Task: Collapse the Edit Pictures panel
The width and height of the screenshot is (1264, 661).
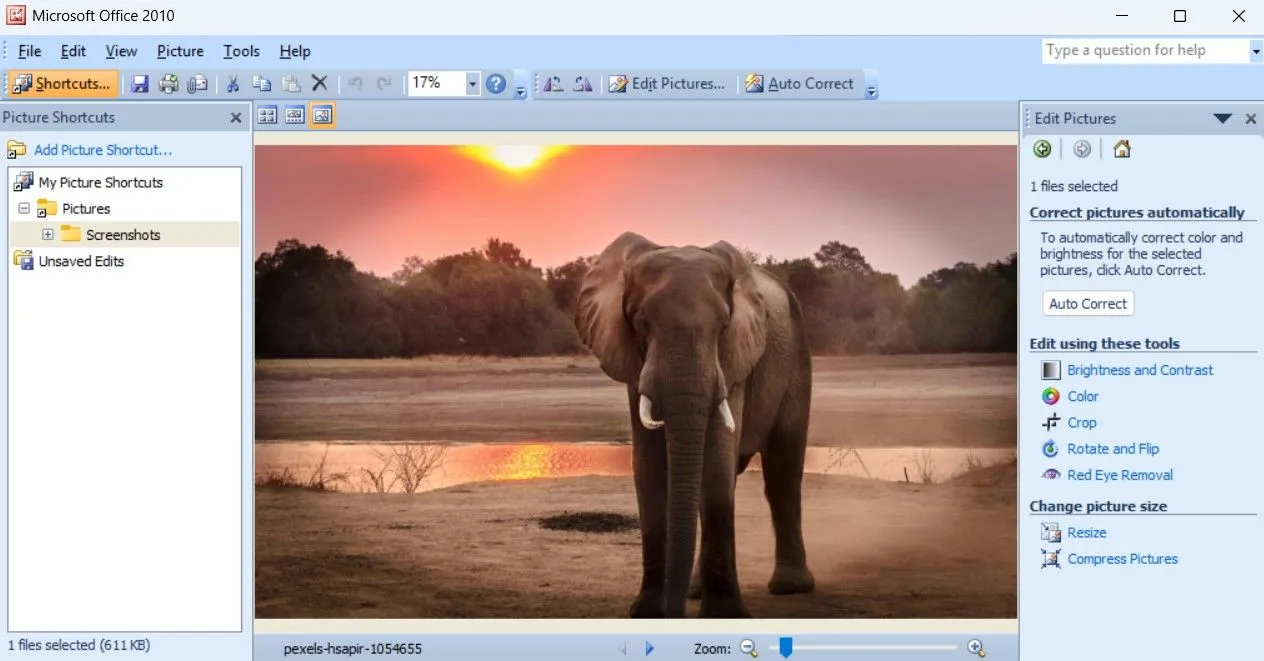Action: point(1222,118)
